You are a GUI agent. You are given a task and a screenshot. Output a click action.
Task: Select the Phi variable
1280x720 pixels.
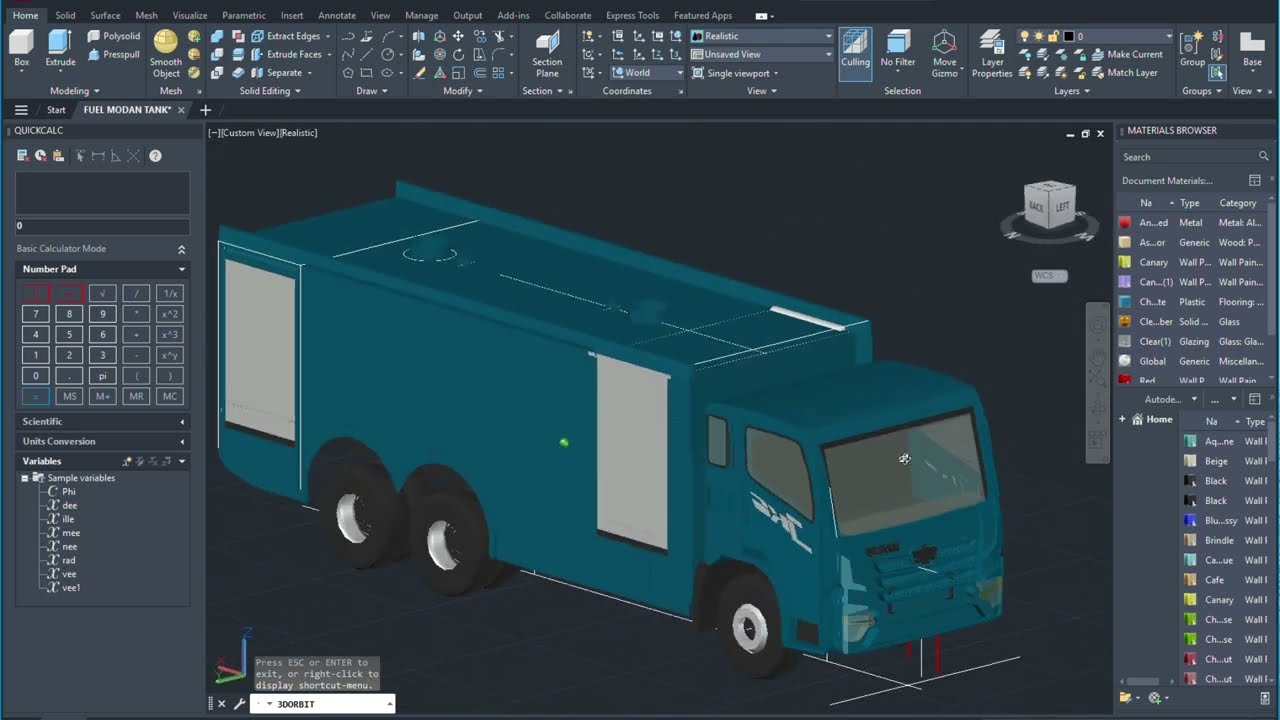point(68,492)
